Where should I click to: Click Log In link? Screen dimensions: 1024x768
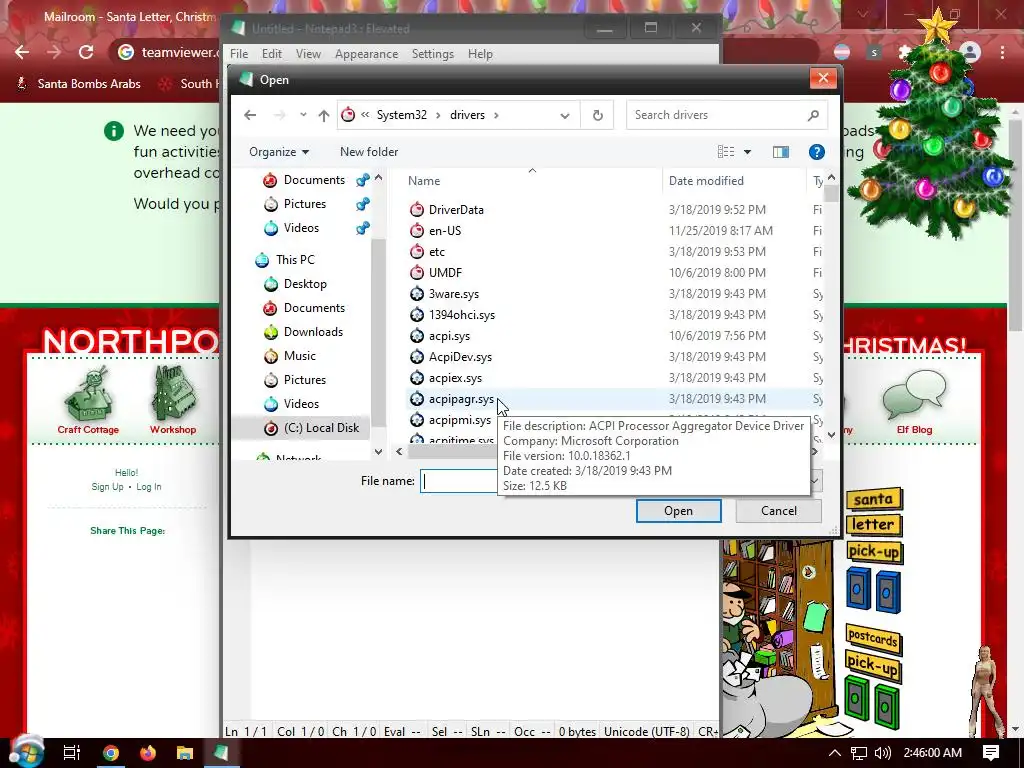point(149,487)
